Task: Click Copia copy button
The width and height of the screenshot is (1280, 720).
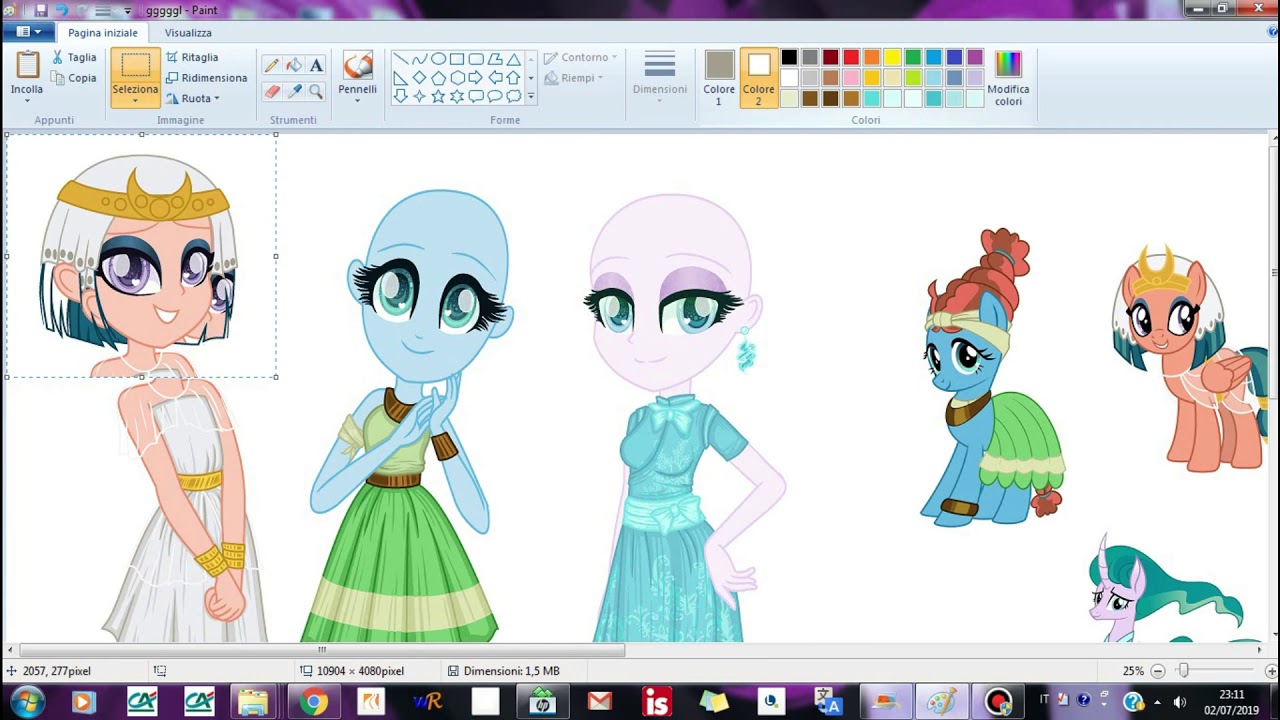Action: point(74,78)
